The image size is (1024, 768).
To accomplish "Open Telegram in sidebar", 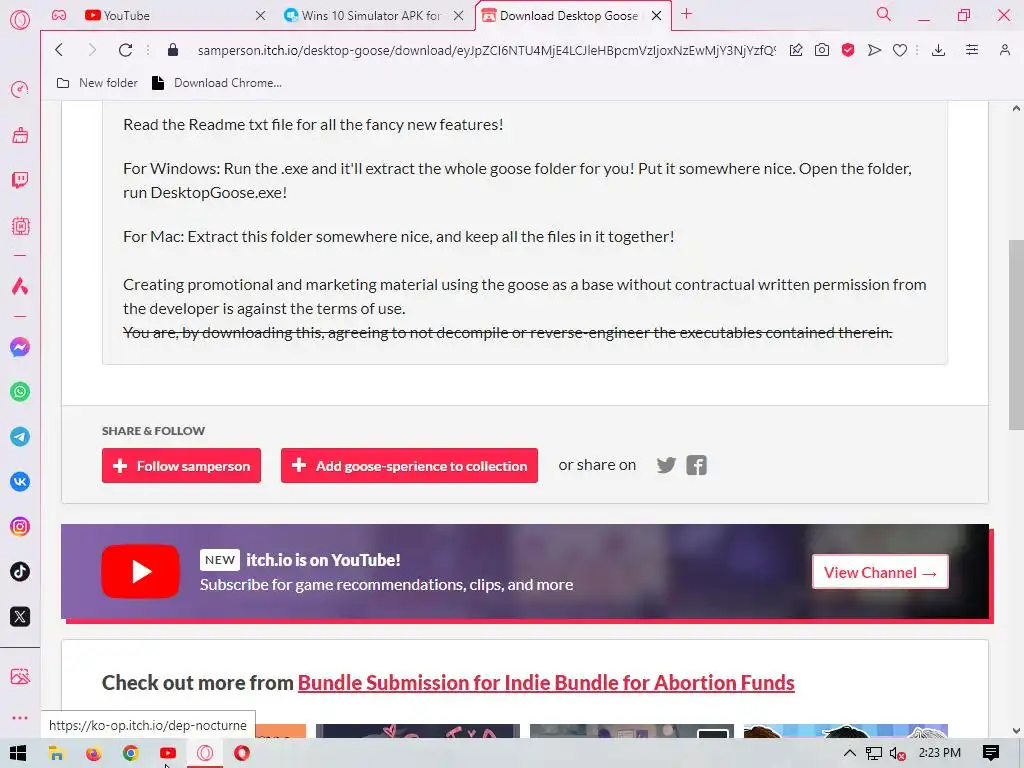I will [x=20, y=437].
